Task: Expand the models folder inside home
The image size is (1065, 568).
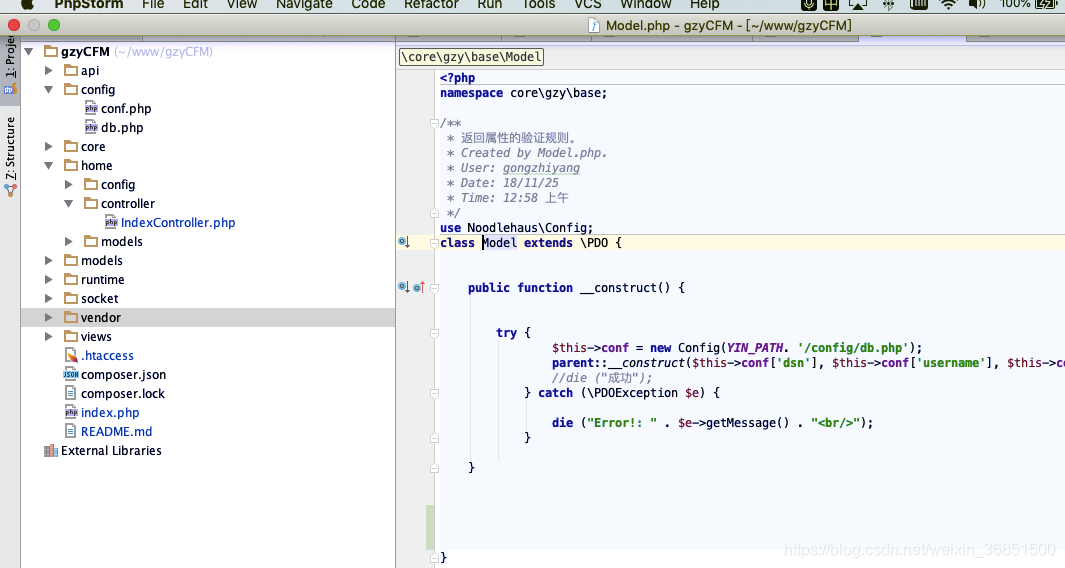Action: 69,242
